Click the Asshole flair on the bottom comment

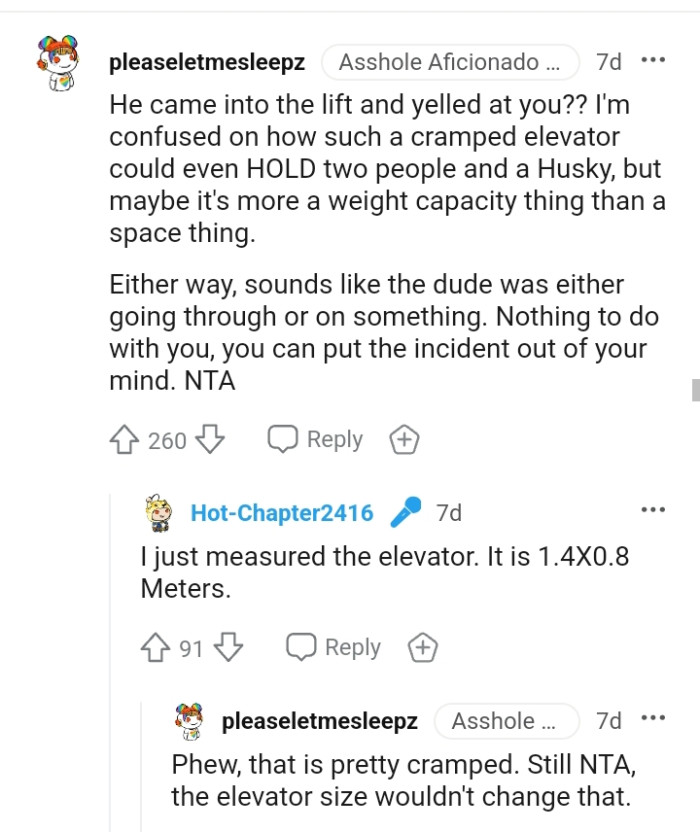[x=506, y=721]
